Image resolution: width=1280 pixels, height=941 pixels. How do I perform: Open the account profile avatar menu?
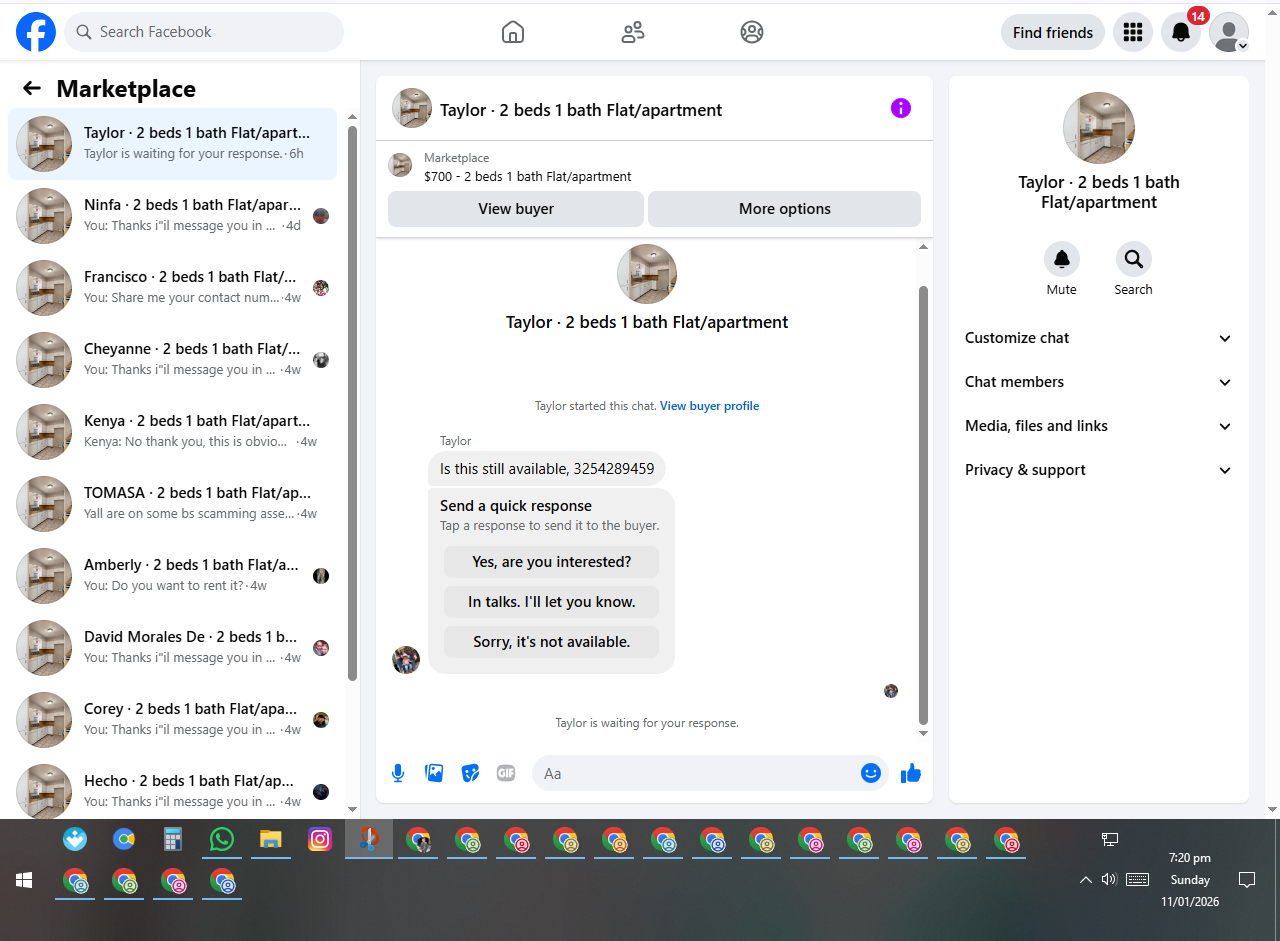[x=1229, y=32]
